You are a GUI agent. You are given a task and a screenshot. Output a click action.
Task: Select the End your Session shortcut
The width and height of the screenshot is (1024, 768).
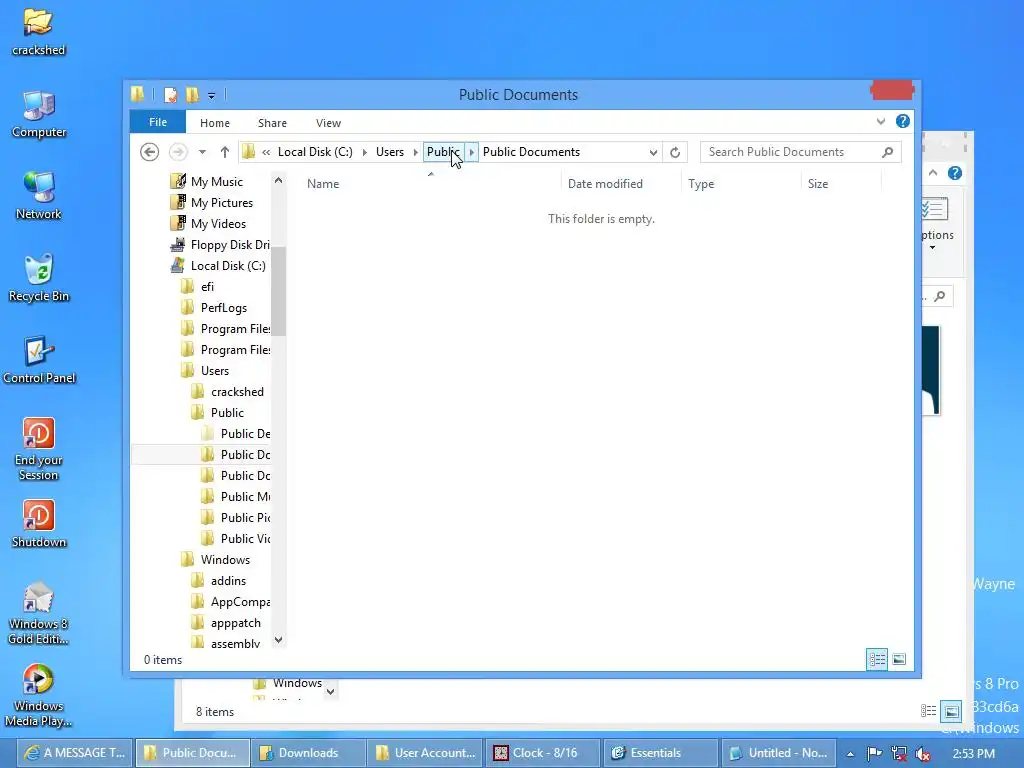pos(39,449)
